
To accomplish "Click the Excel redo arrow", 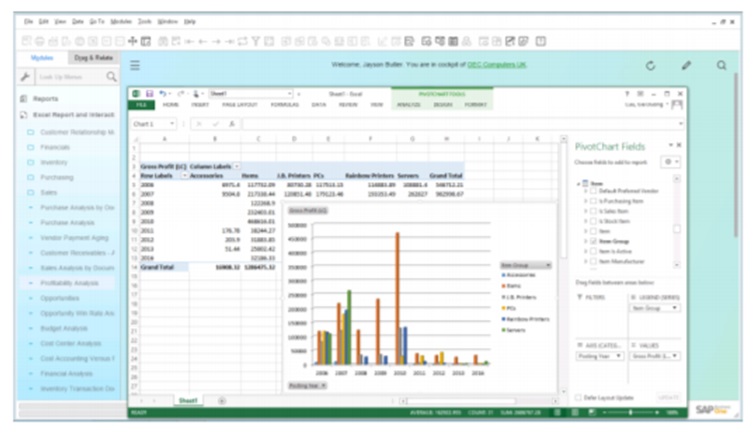I will [180, 94].
